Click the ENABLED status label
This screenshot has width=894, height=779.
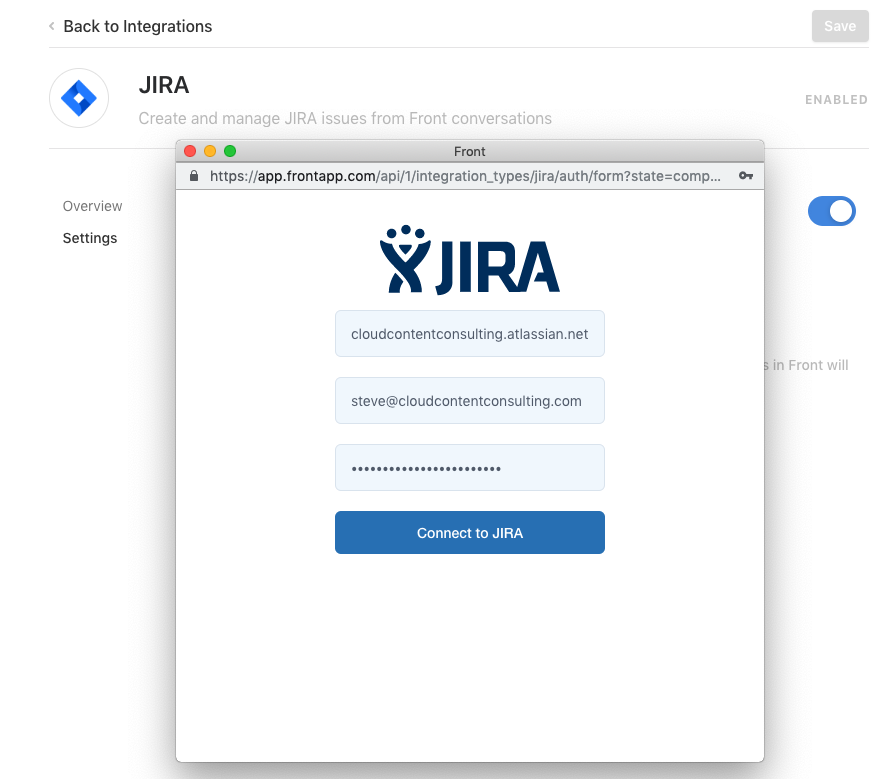tap(836, 100)
